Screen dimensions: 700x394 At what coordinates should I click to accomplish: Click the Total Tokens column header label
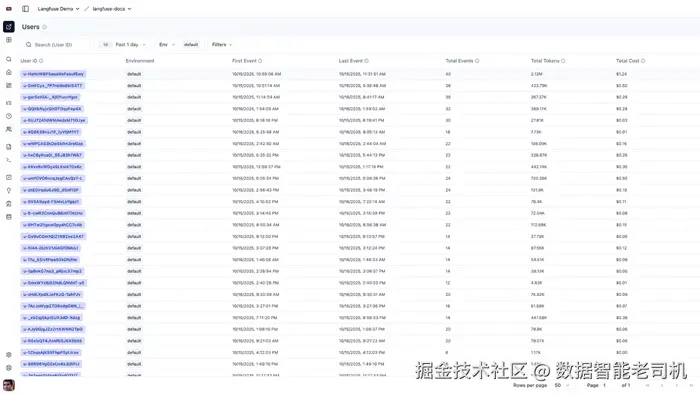pyautogui.click(x=545, y=61)
